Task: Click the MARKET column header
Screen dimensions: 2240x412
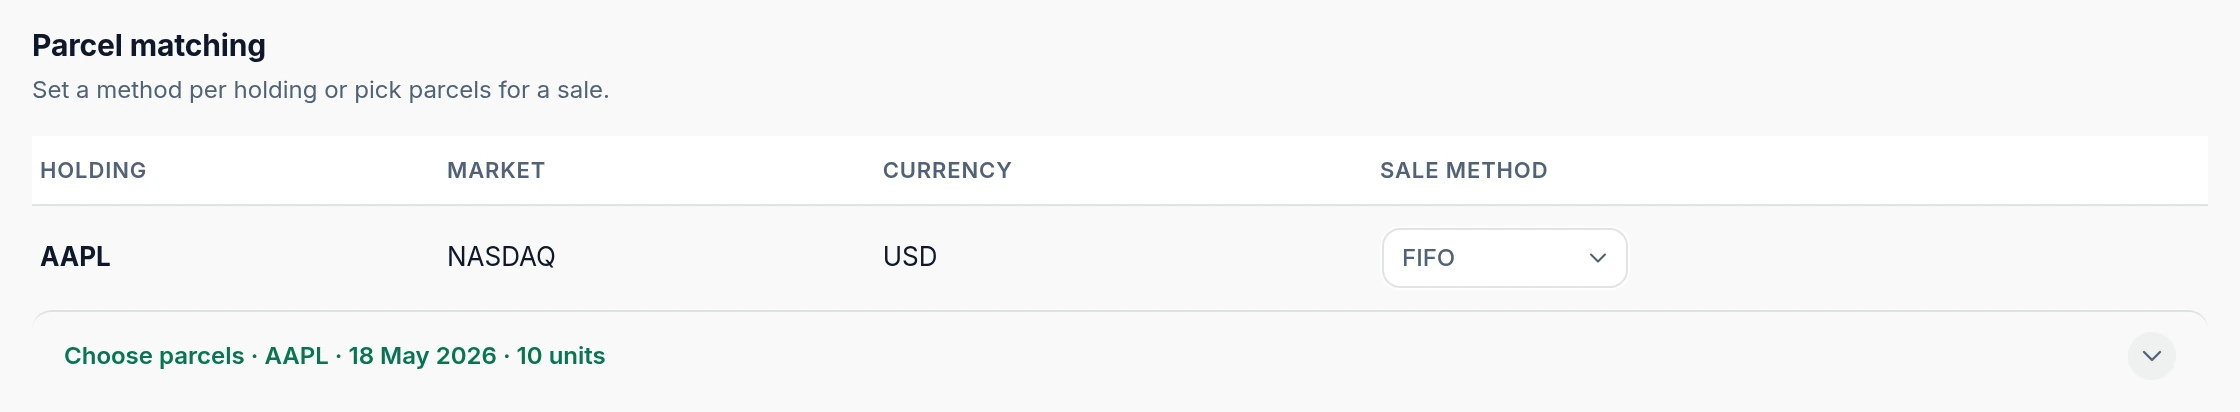Action: tap(495, 170)
